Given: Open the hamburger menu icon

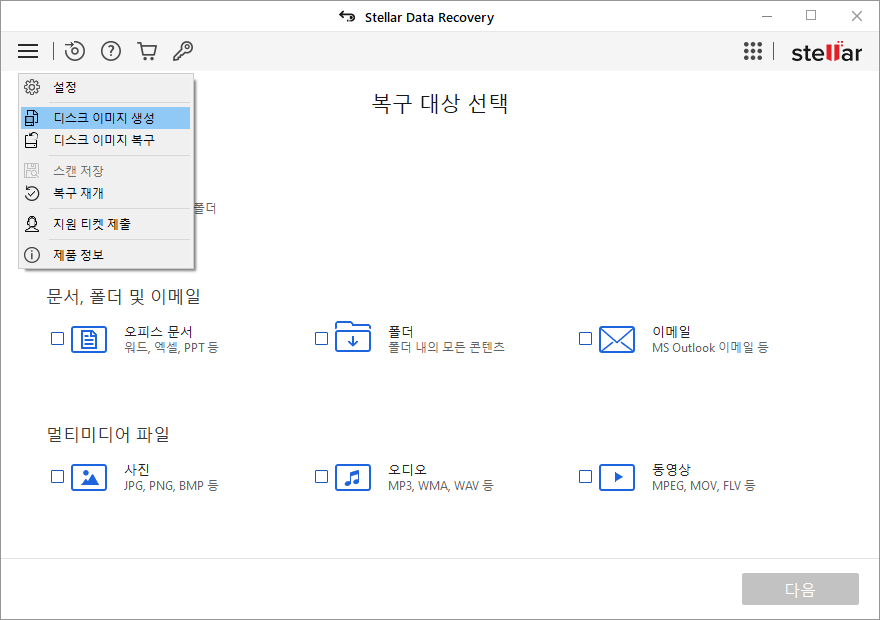Looking at the screenshot, I should coord(28,51).
